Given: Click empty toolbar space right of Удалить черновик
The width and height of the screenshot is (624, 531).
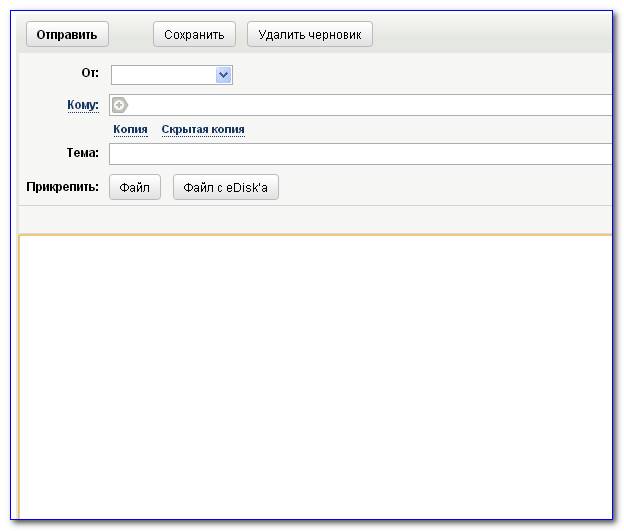Looking at the screenshot, I should [490, 35].
